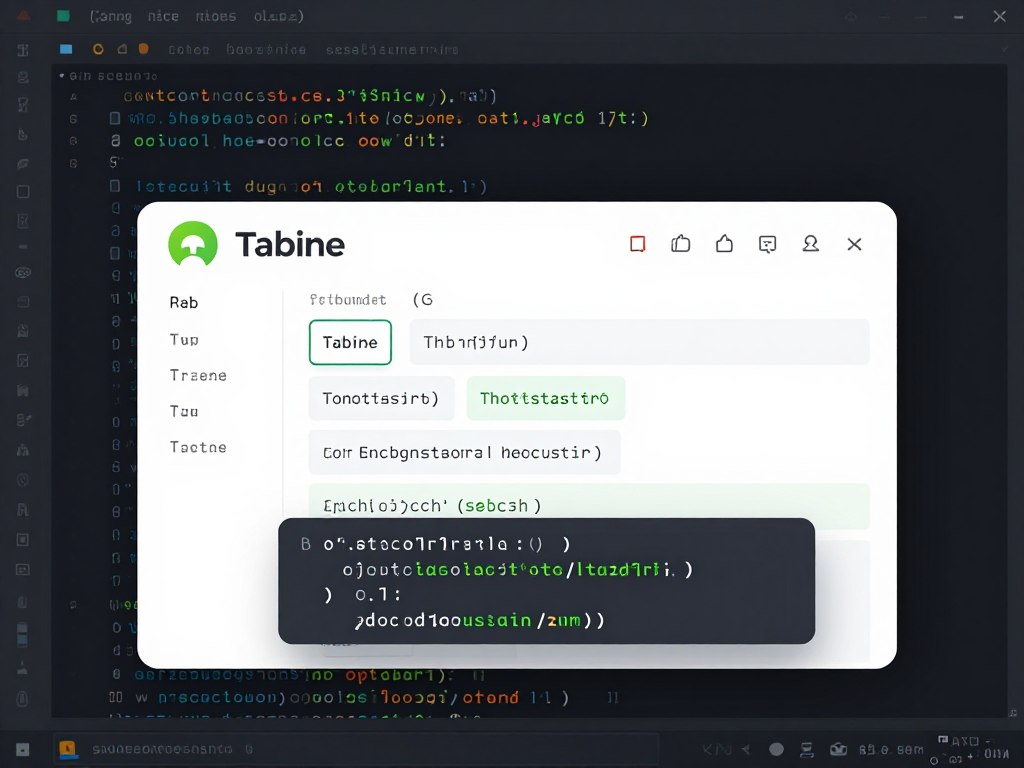Click the thumbs-up icon in Tabine dialog
Image resolution: width=1024 pixels, height=768 pixels.
point(681,243)
